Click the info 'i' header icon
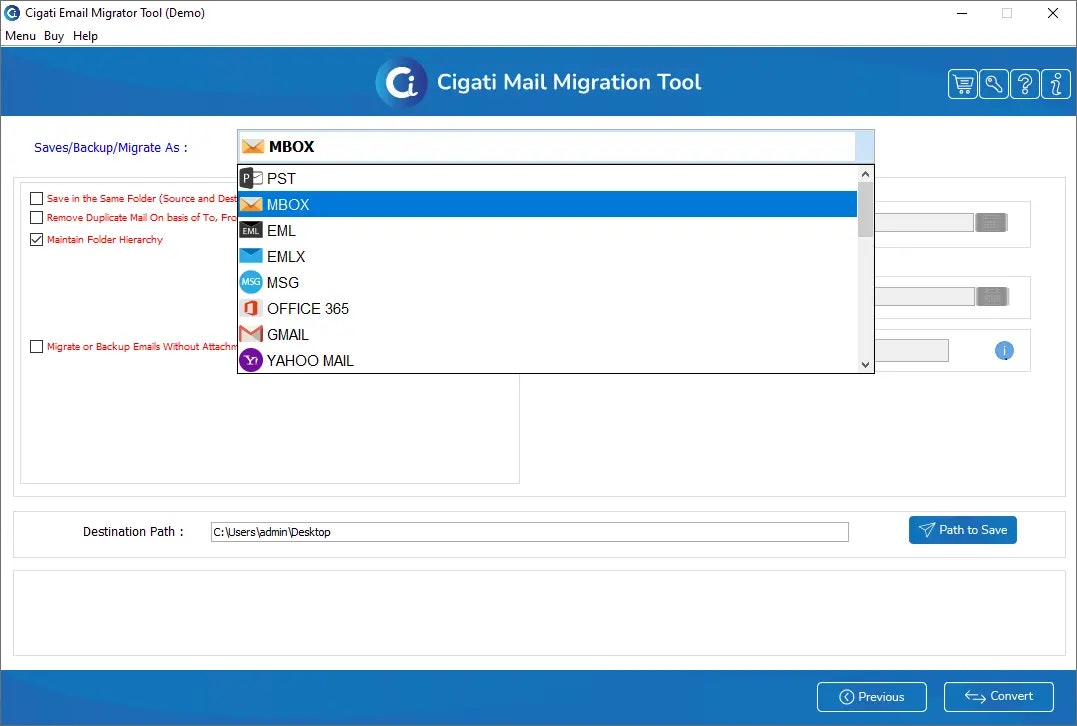 (x=1056, y=84)
